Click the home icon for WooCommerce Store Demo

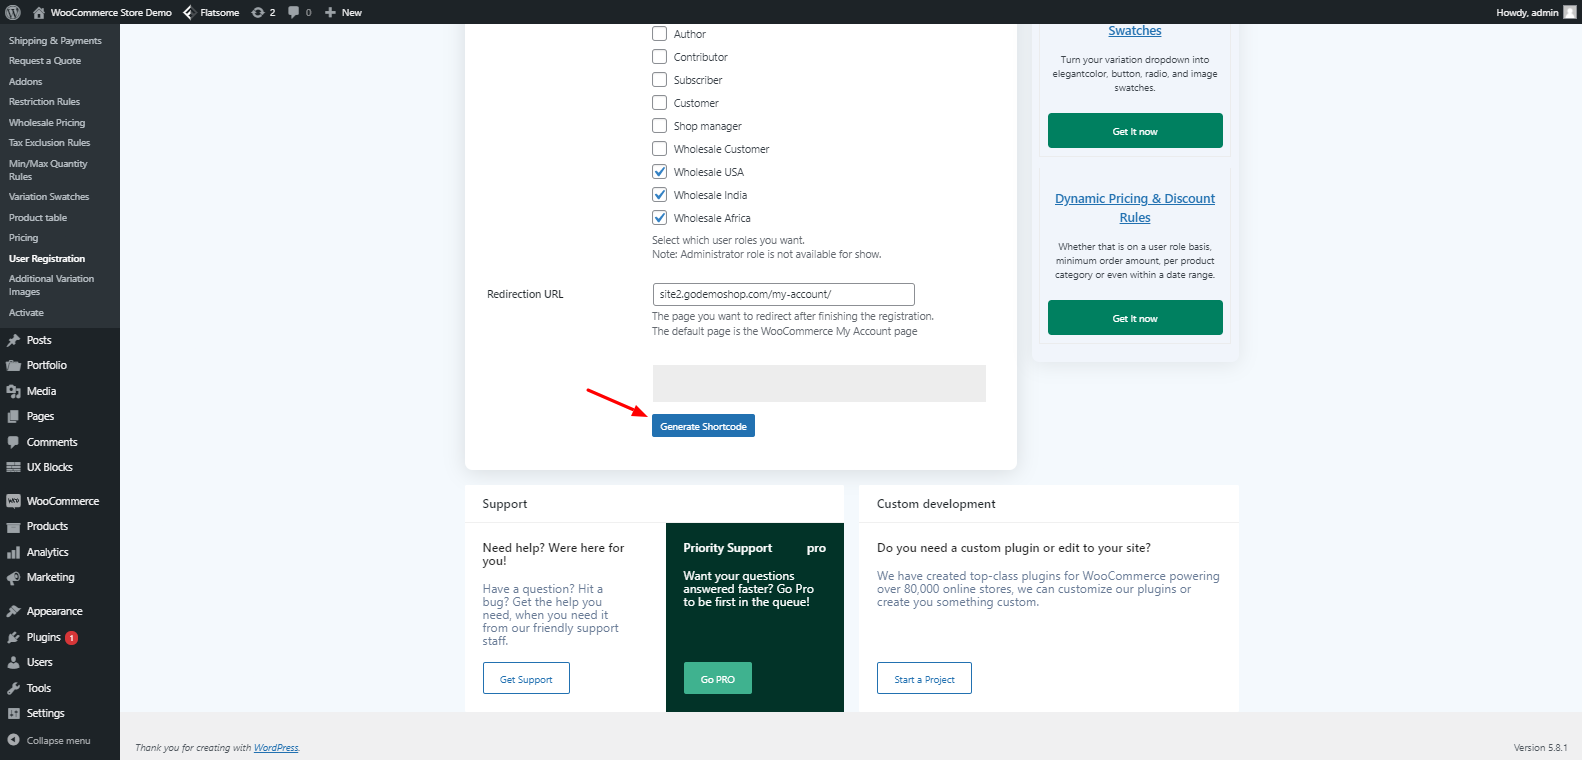click(x=39, y=12)
